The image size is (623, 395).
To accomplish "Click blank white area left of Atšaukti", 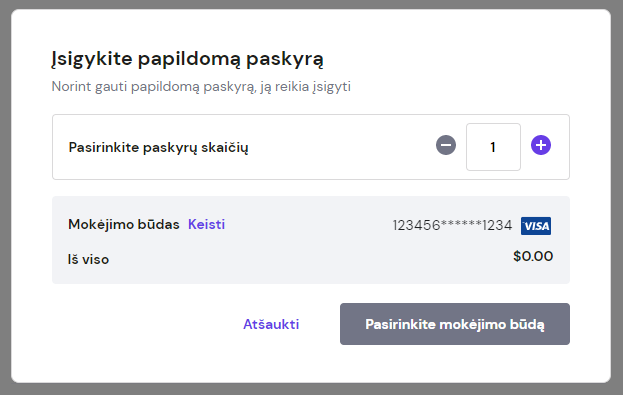I will pyautogui.click(x=139, y=324).
